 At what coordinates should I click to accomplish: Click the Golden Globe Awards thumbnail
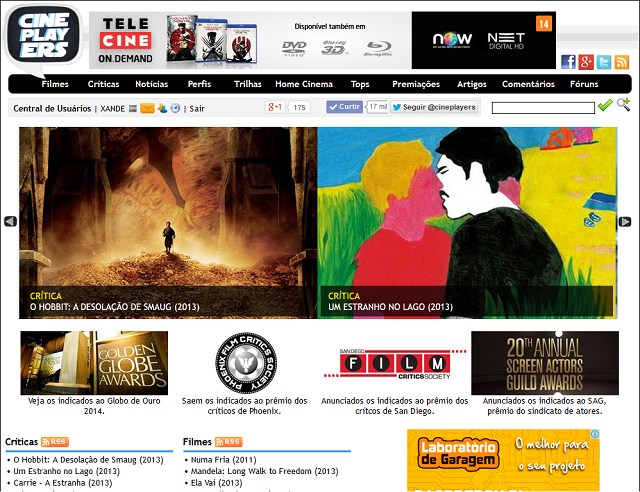tap(94, 363)
